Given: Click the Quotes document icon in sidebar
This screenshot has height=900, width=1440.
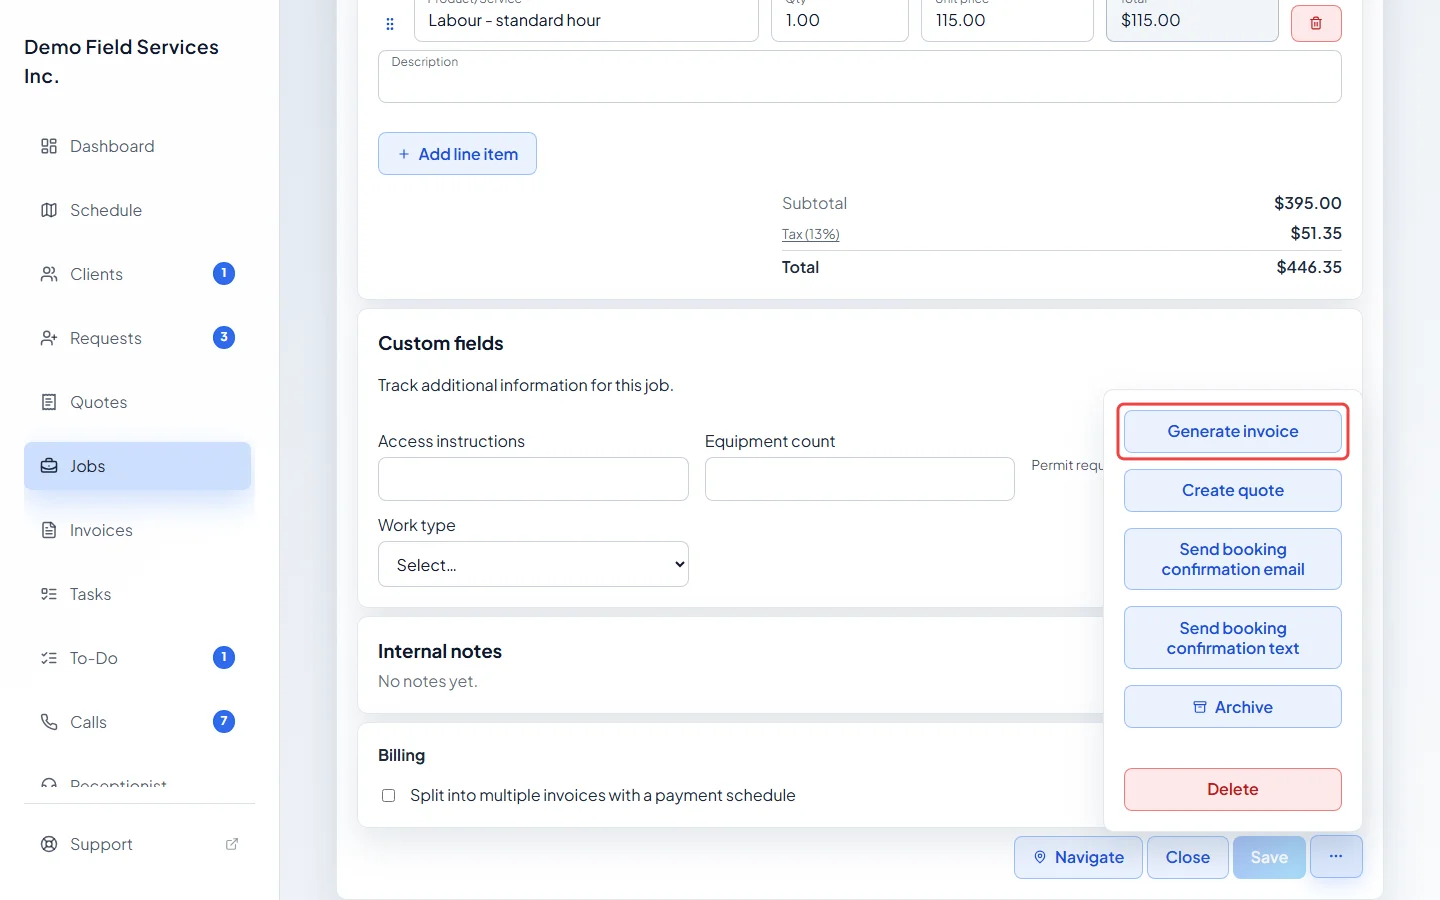Looking at the screenshot, I should tap(49, 402).
